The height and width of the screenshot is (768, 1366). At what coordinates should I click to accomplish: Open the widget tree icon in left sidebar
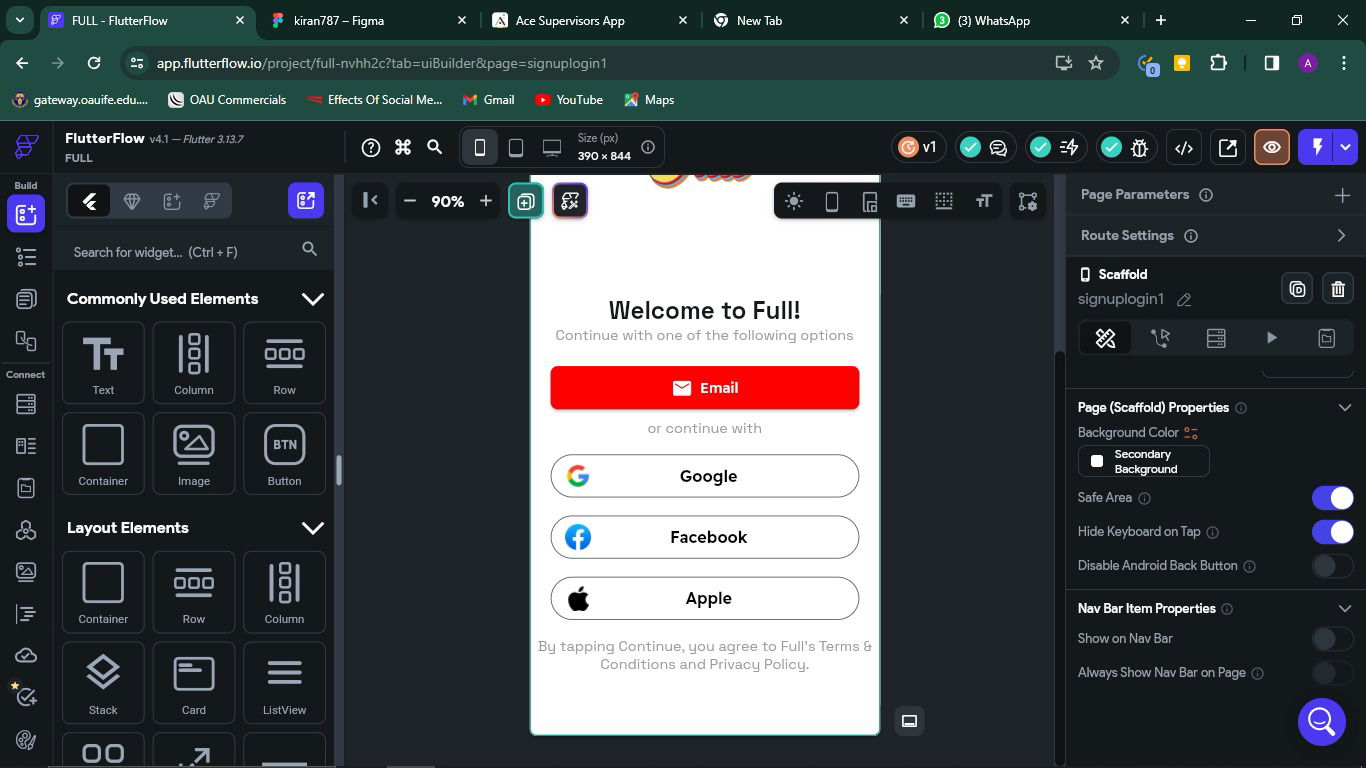tap(26, 257)
